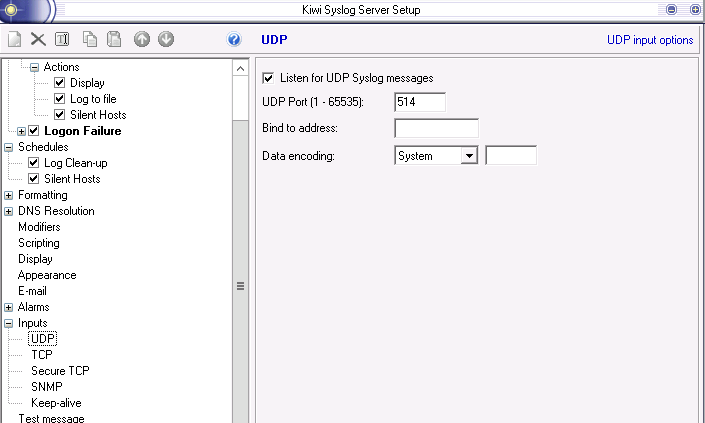
Task: Expand the Logon Failure node
Action: (x=21, y=132)
